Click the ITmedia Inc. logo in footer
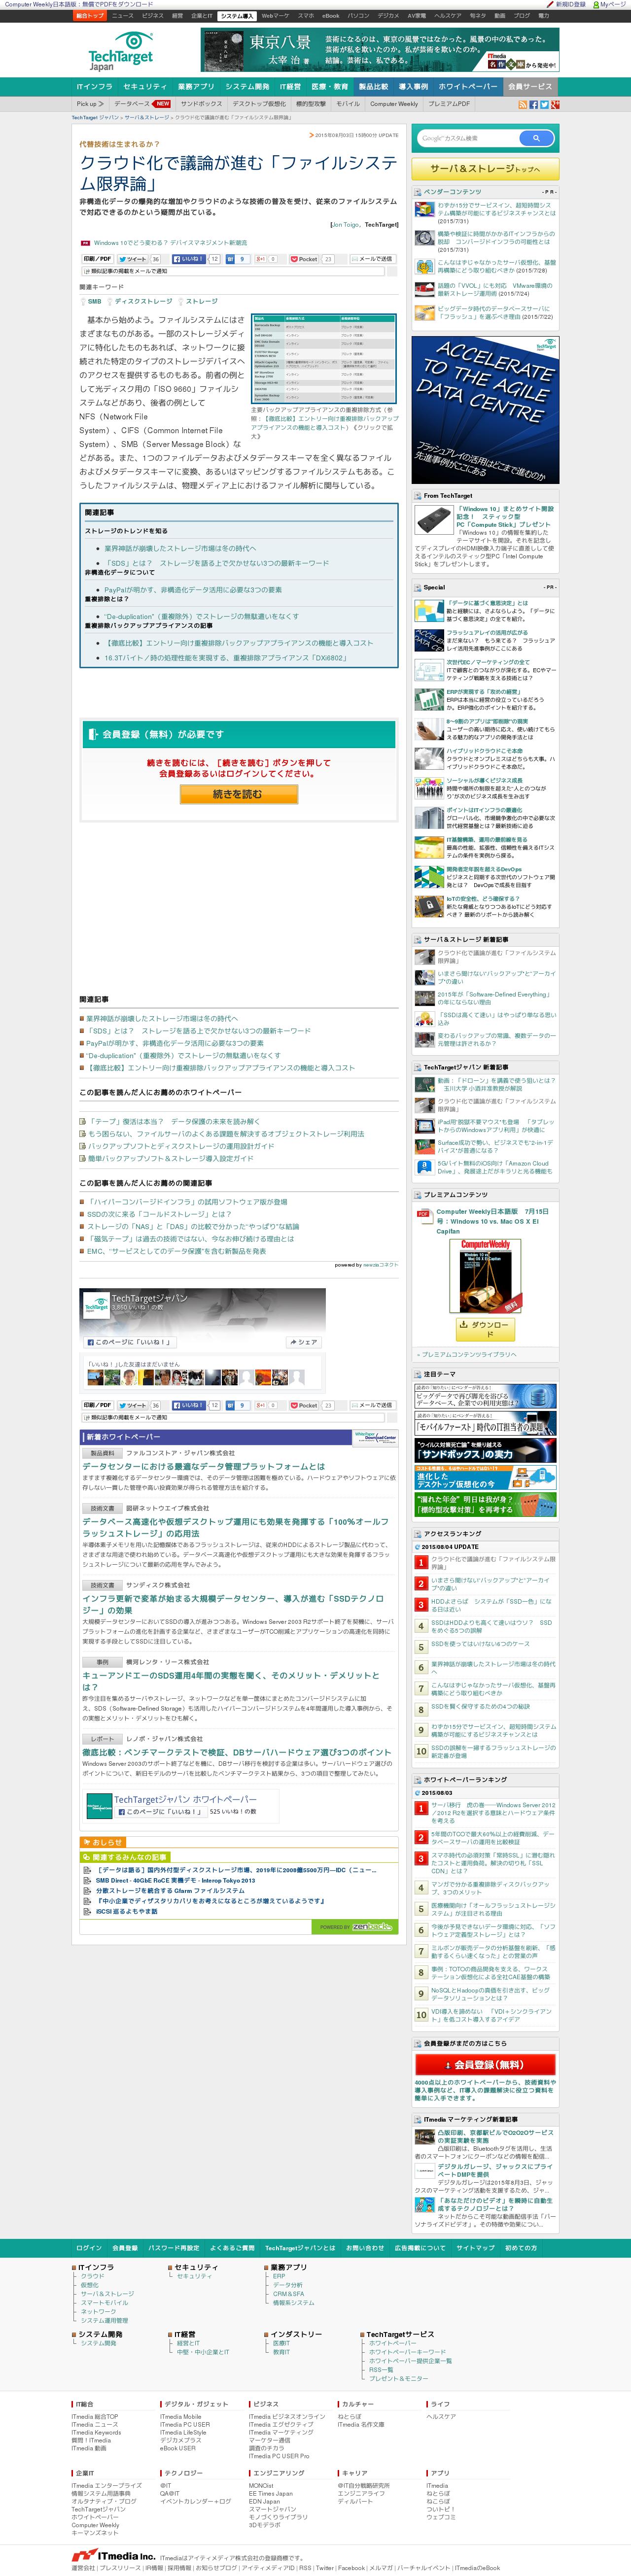631x2576 pixels. [x=113, y=2548]
